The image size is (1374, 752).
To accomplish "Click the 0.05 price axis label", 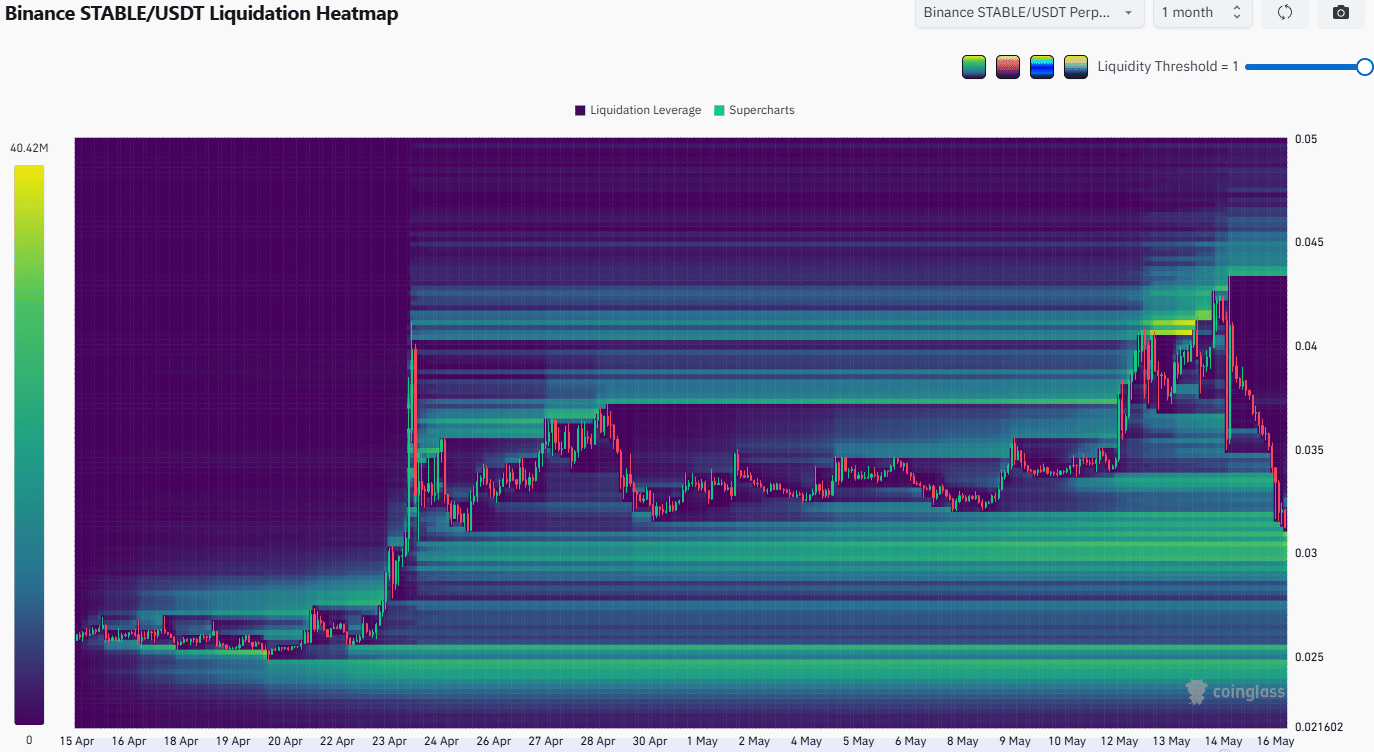I will pos(1304,139).
